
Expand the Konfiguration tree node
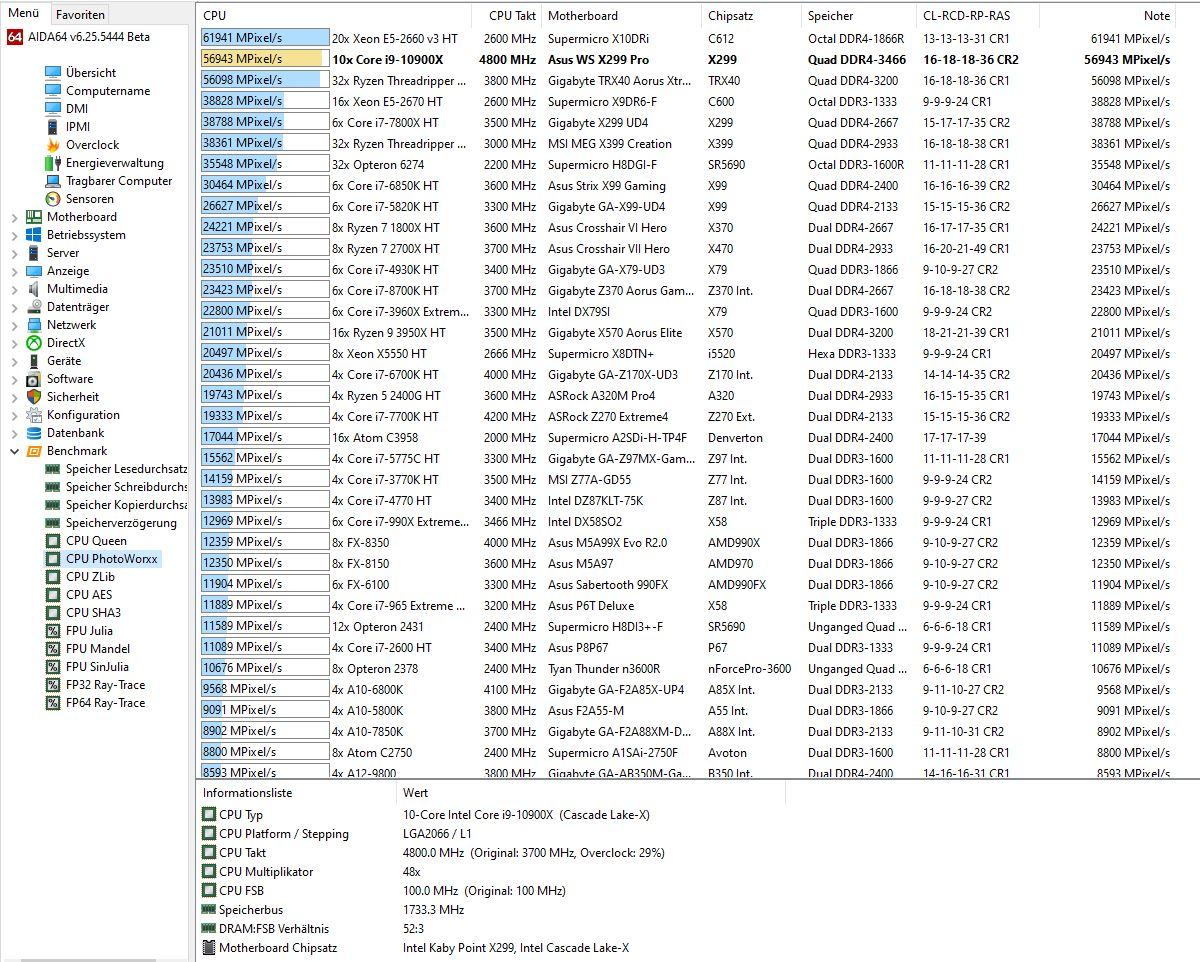(15, 415)
